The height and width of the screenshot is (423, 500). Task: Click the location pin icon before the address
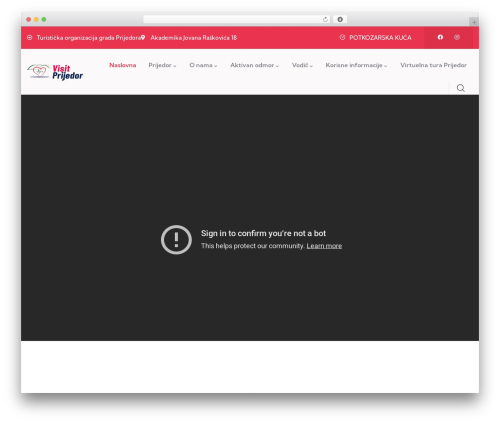(143, 38)
